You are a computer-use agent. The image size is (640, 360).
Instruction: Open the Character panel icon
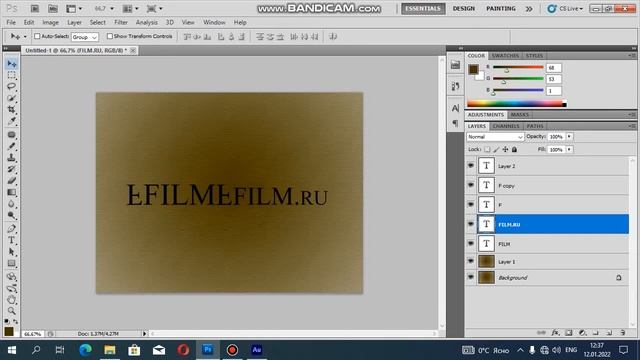456,108
